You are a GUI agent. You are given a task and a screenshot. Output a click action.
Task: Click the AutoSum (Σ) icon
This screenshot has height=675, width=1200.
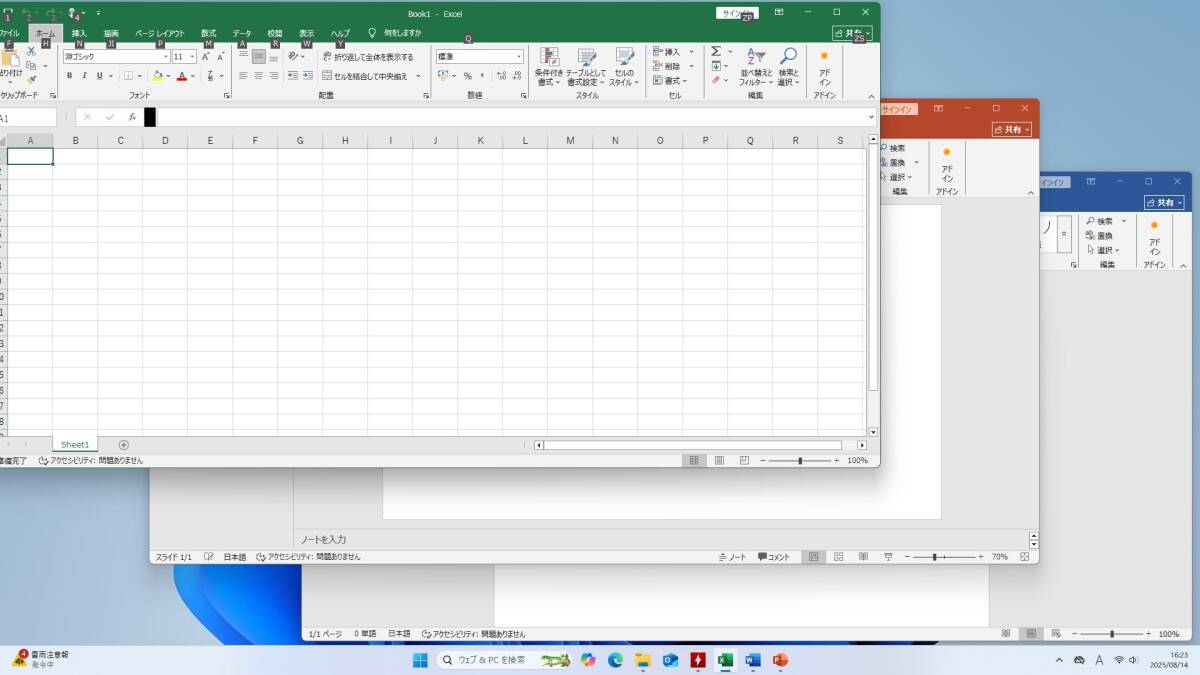(716, 51)
